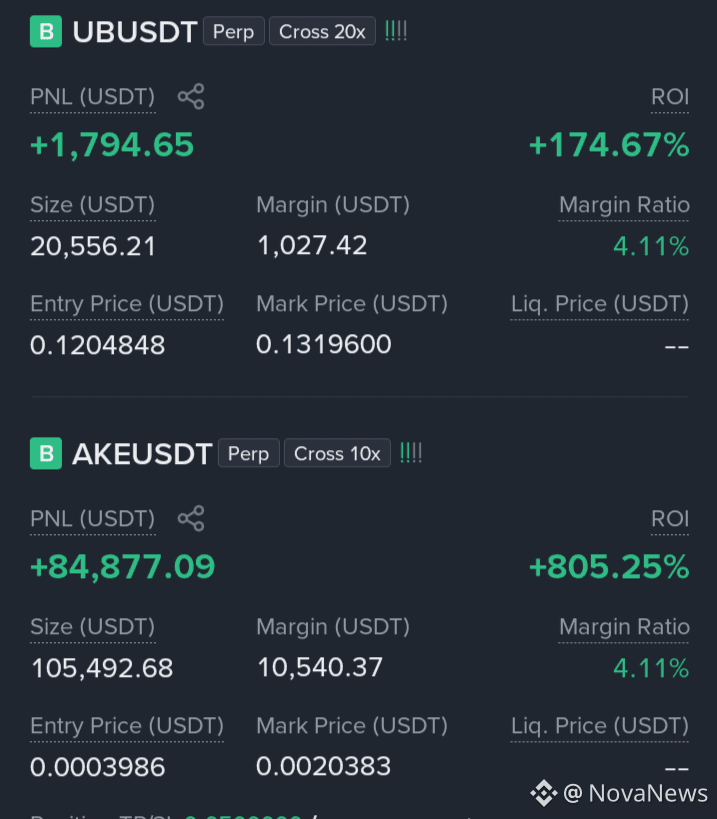Tap the ROI label of UBUSDT position
The height and width of the screenshot is (819, 717).
[x=670, y=97]
